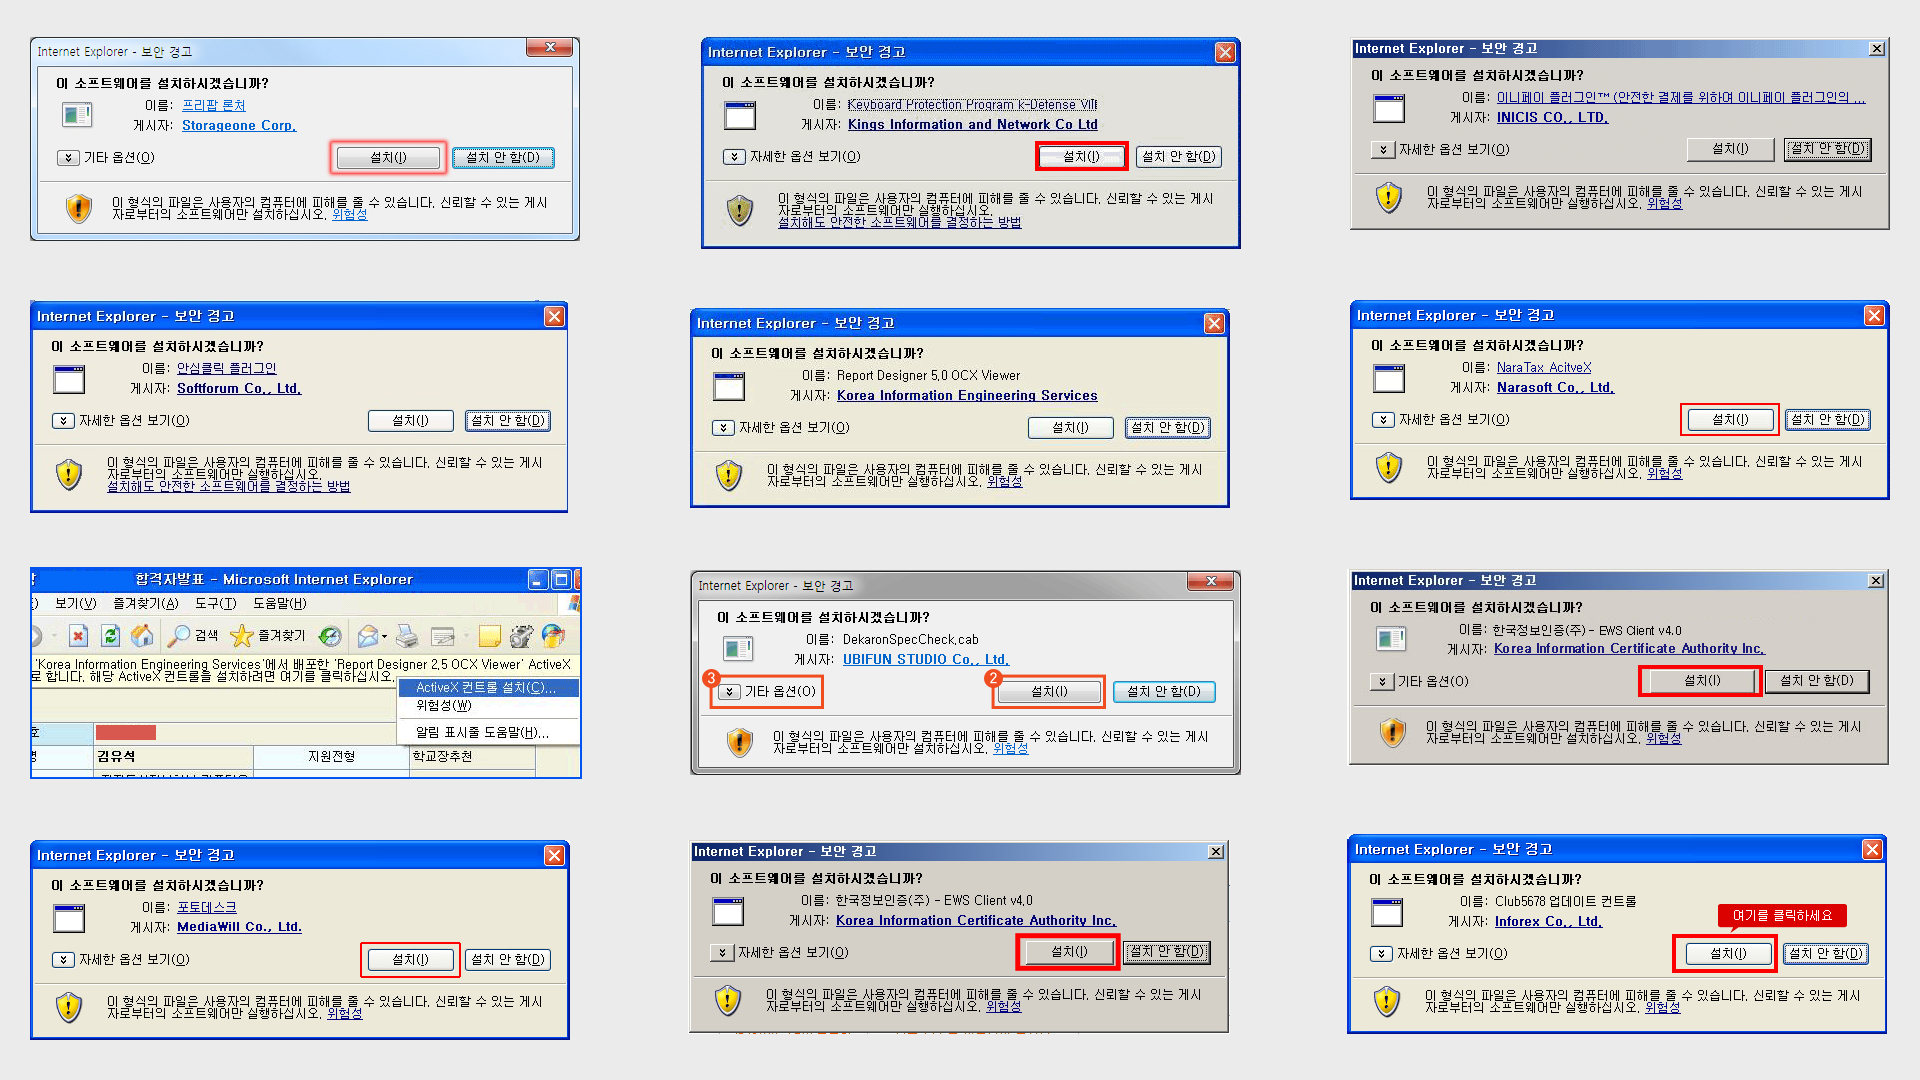Click the Mail envelope icon

pos(368,636)
